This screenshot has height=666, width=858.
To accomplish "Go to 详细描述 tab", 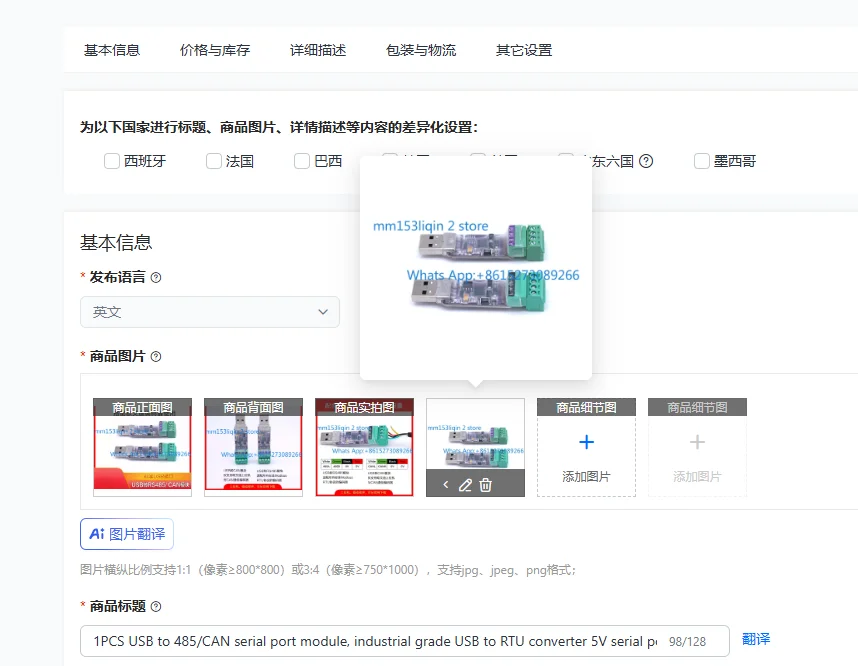I will [318, 50].
